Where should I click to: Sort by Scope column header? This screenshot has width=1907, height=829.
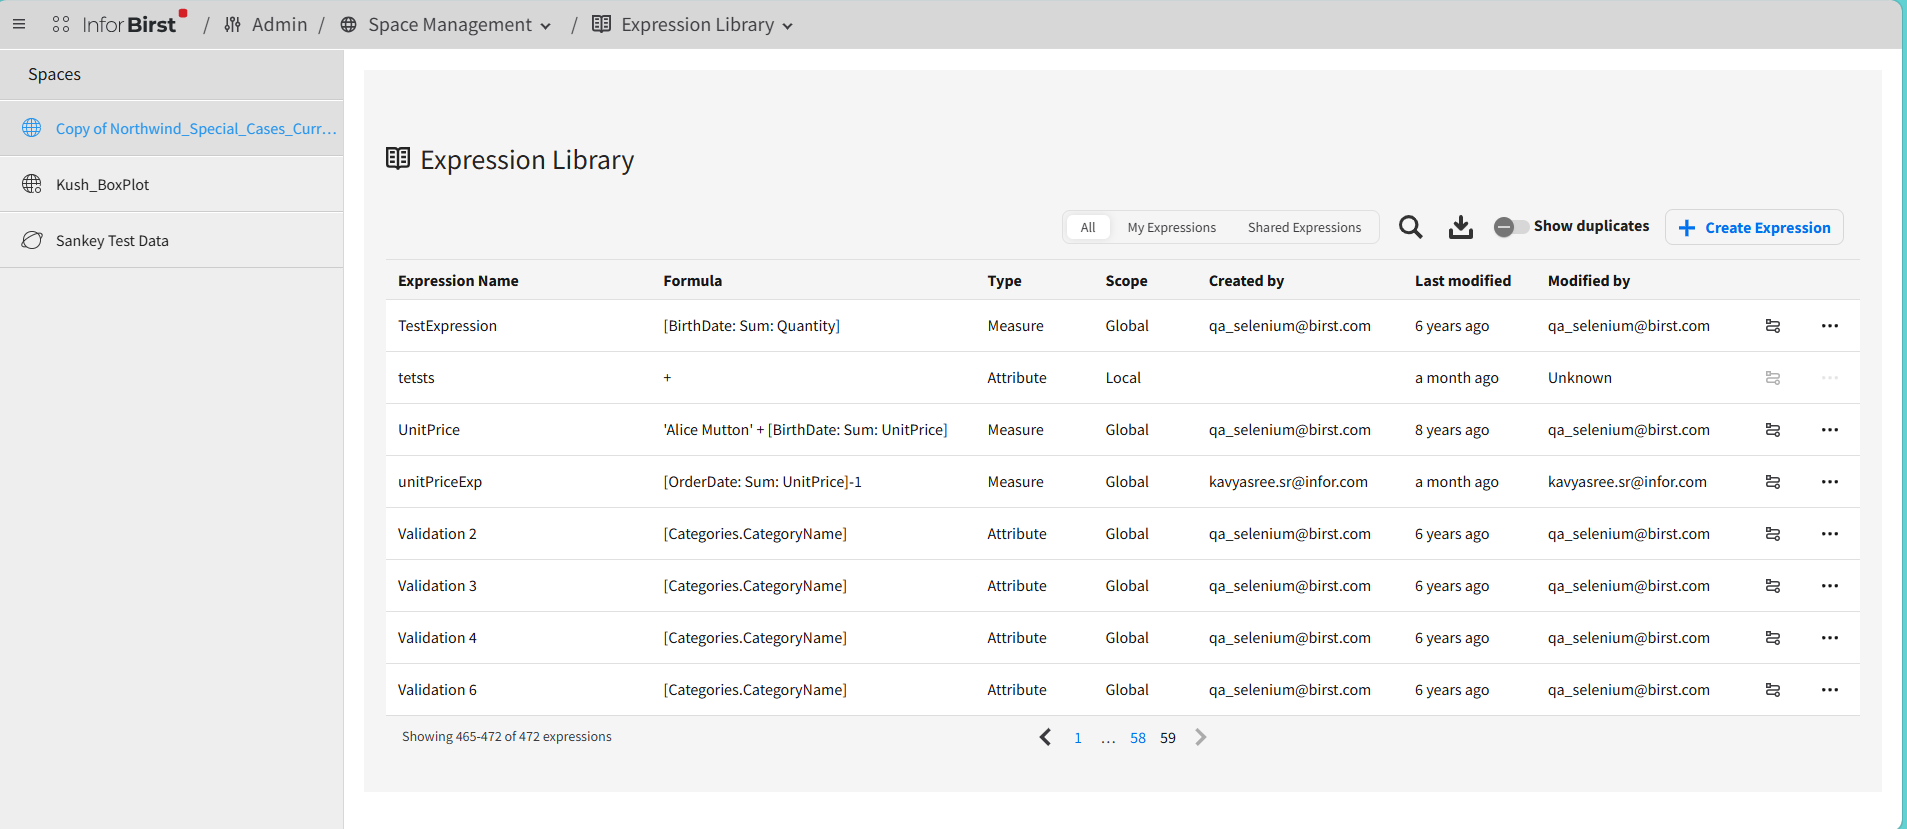[x=1126, y=281]
